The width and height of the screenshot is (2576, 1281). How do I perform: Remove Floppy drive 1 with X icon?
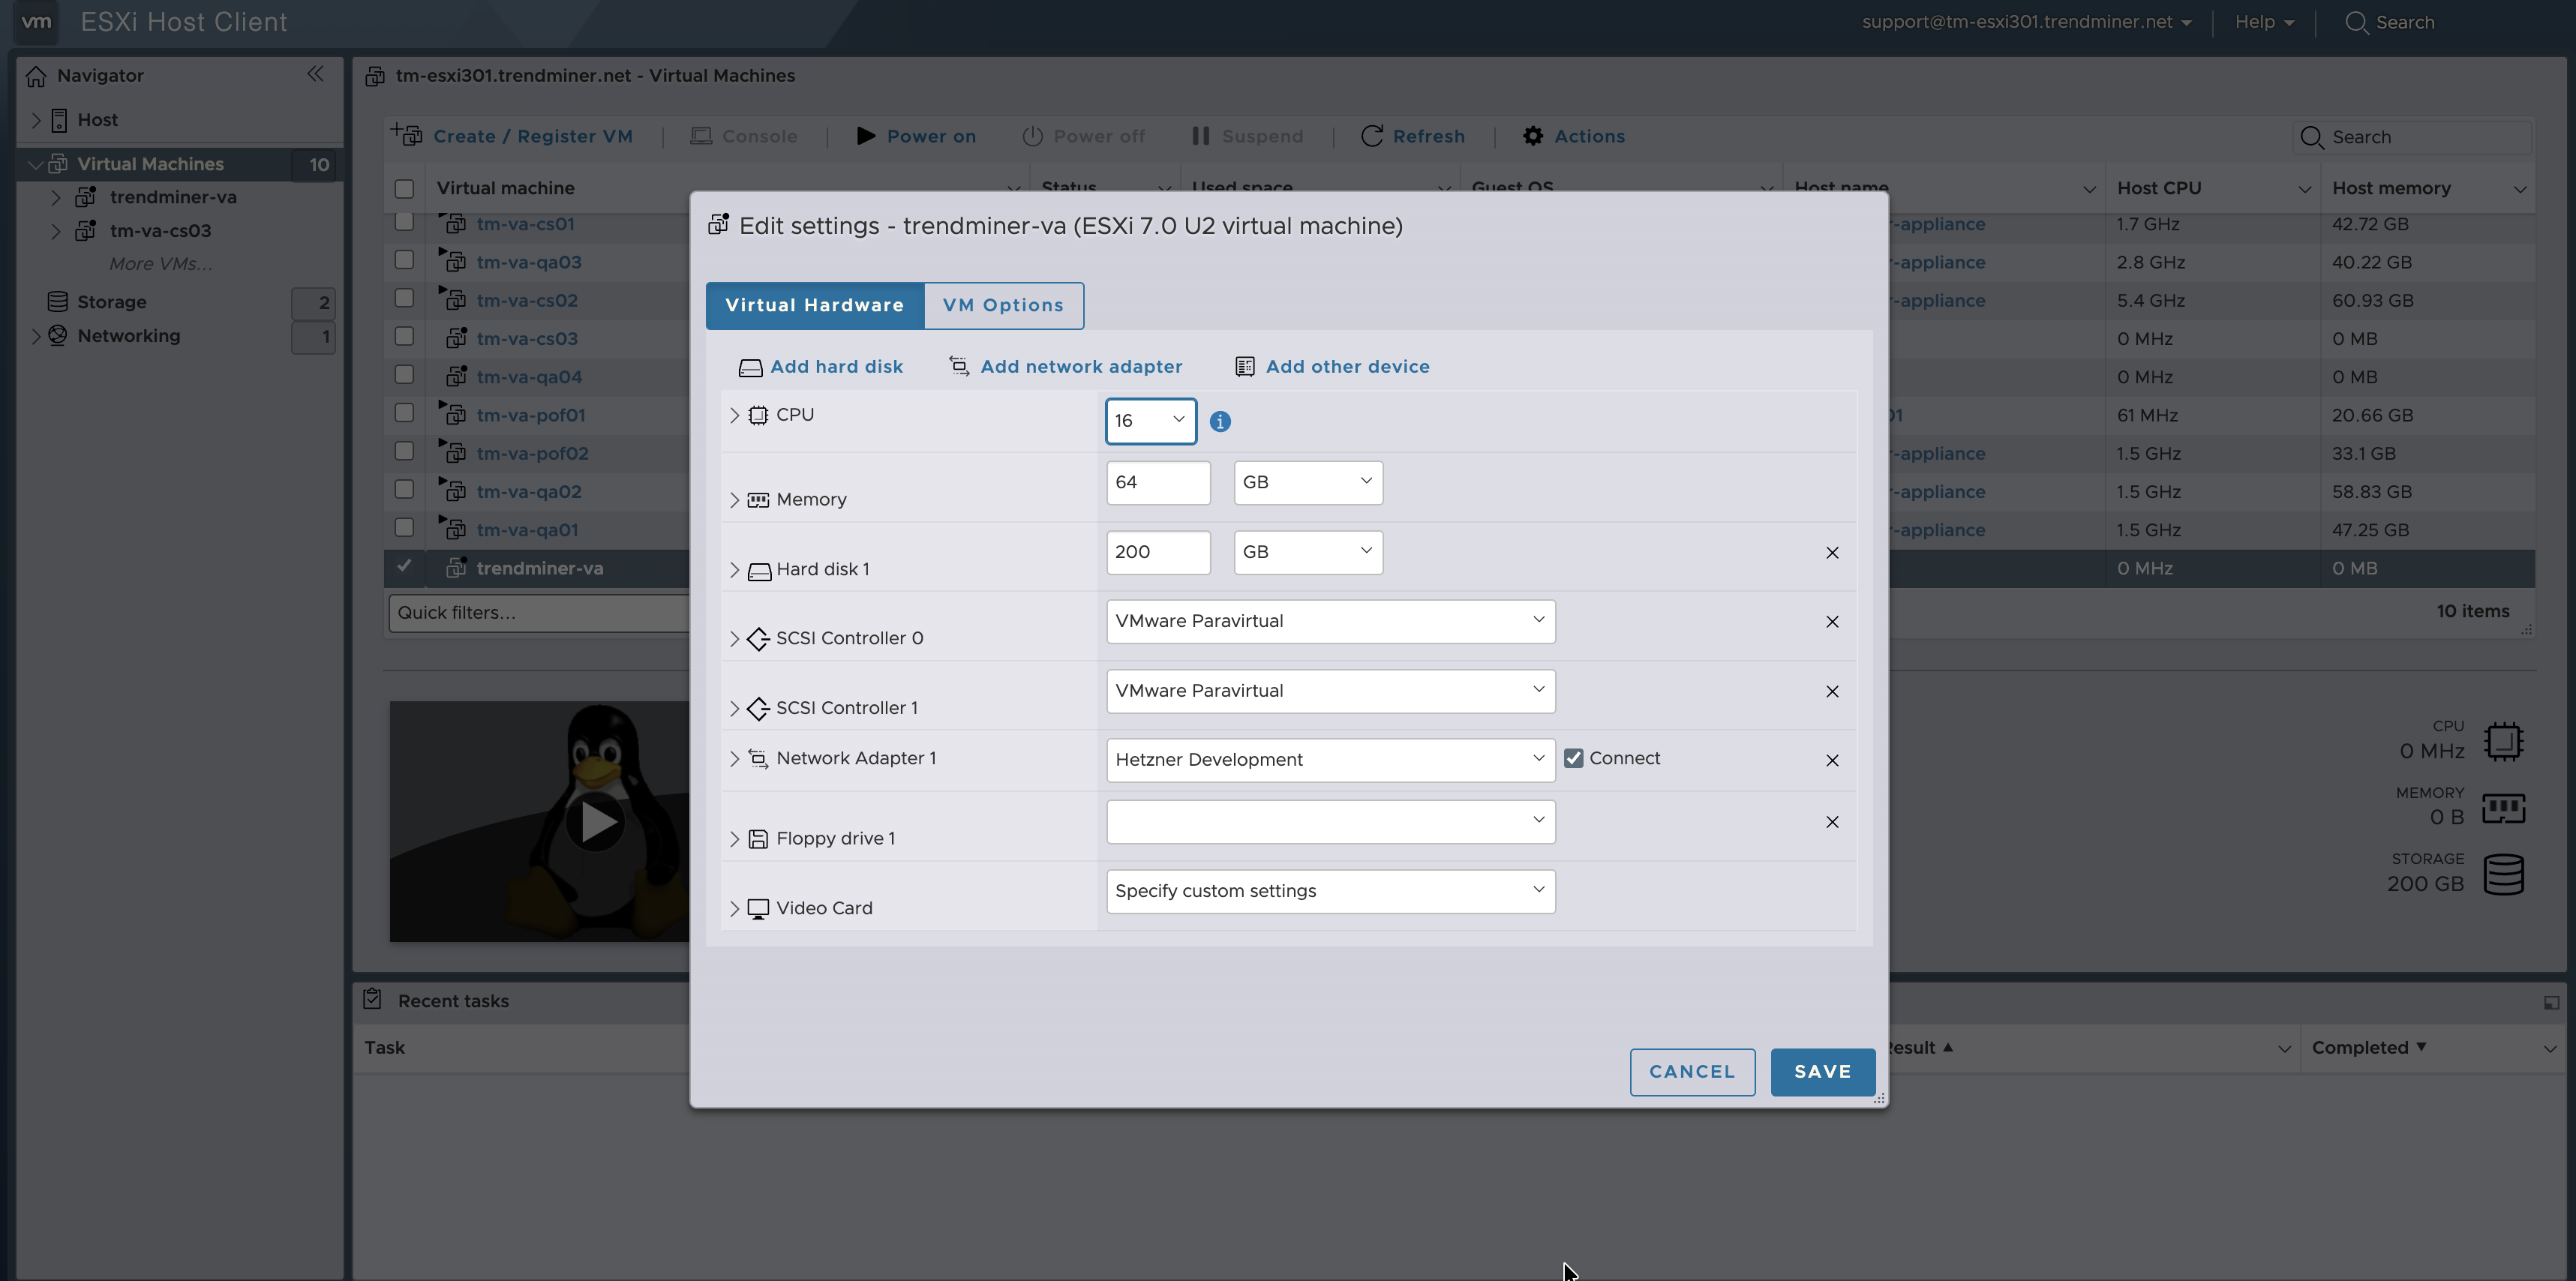(x=1832, y=822)
